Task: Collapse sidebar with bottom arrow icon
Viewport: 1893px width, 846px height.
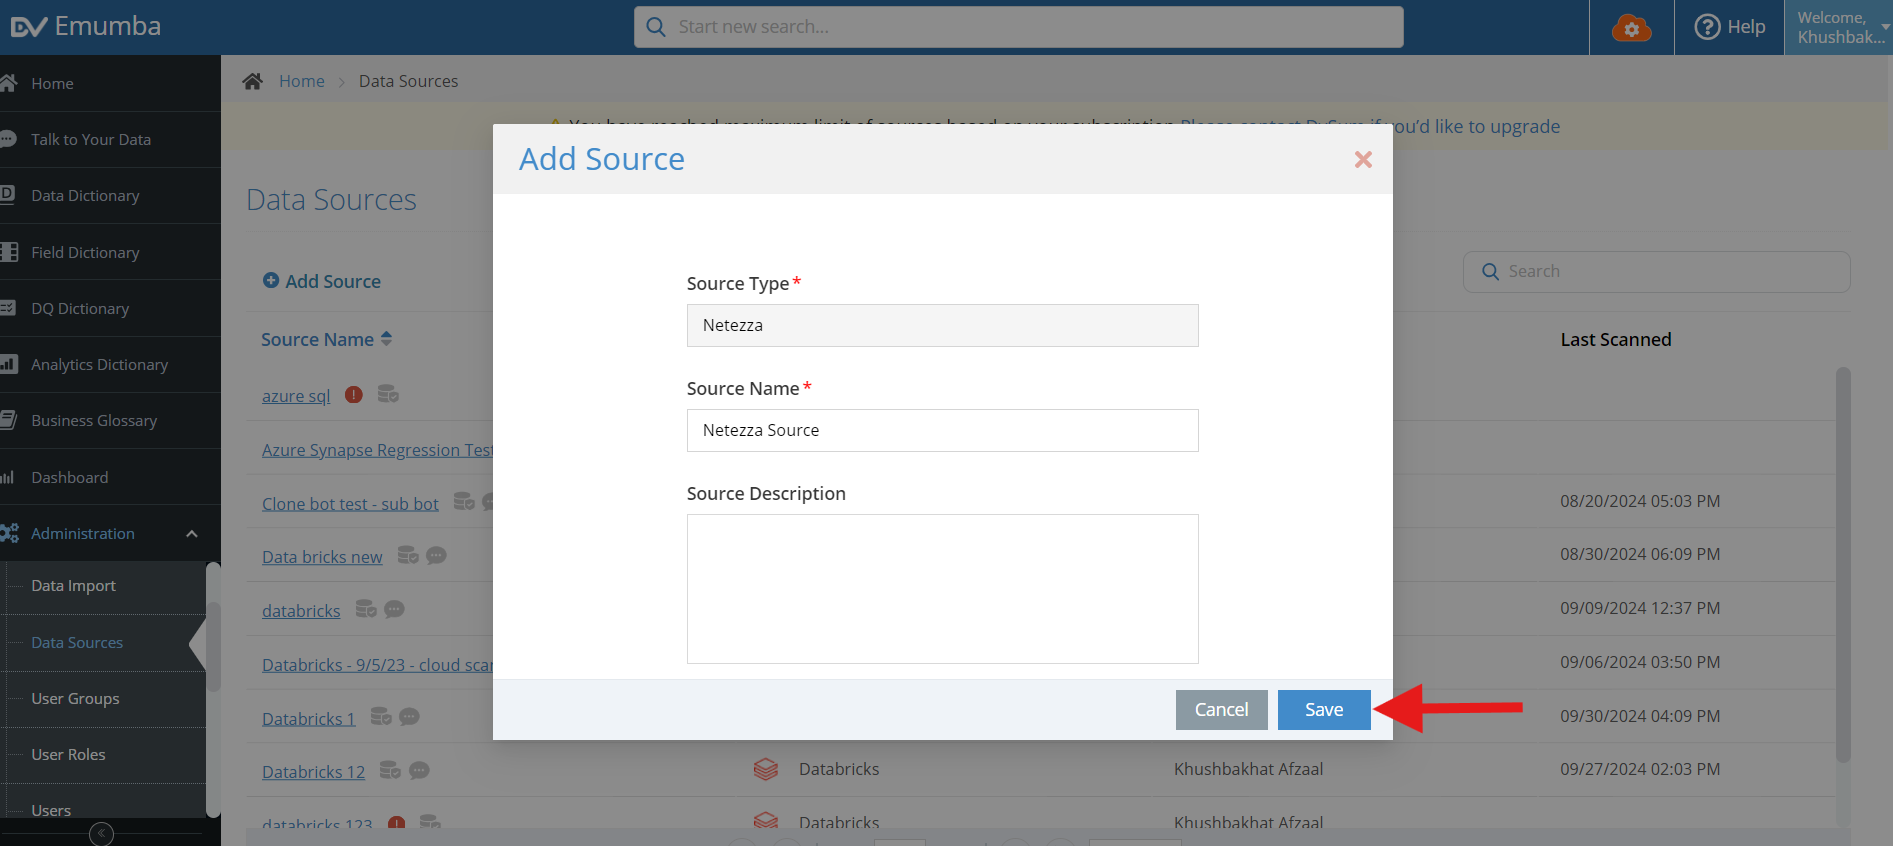Action: click(x=101, y=833)
